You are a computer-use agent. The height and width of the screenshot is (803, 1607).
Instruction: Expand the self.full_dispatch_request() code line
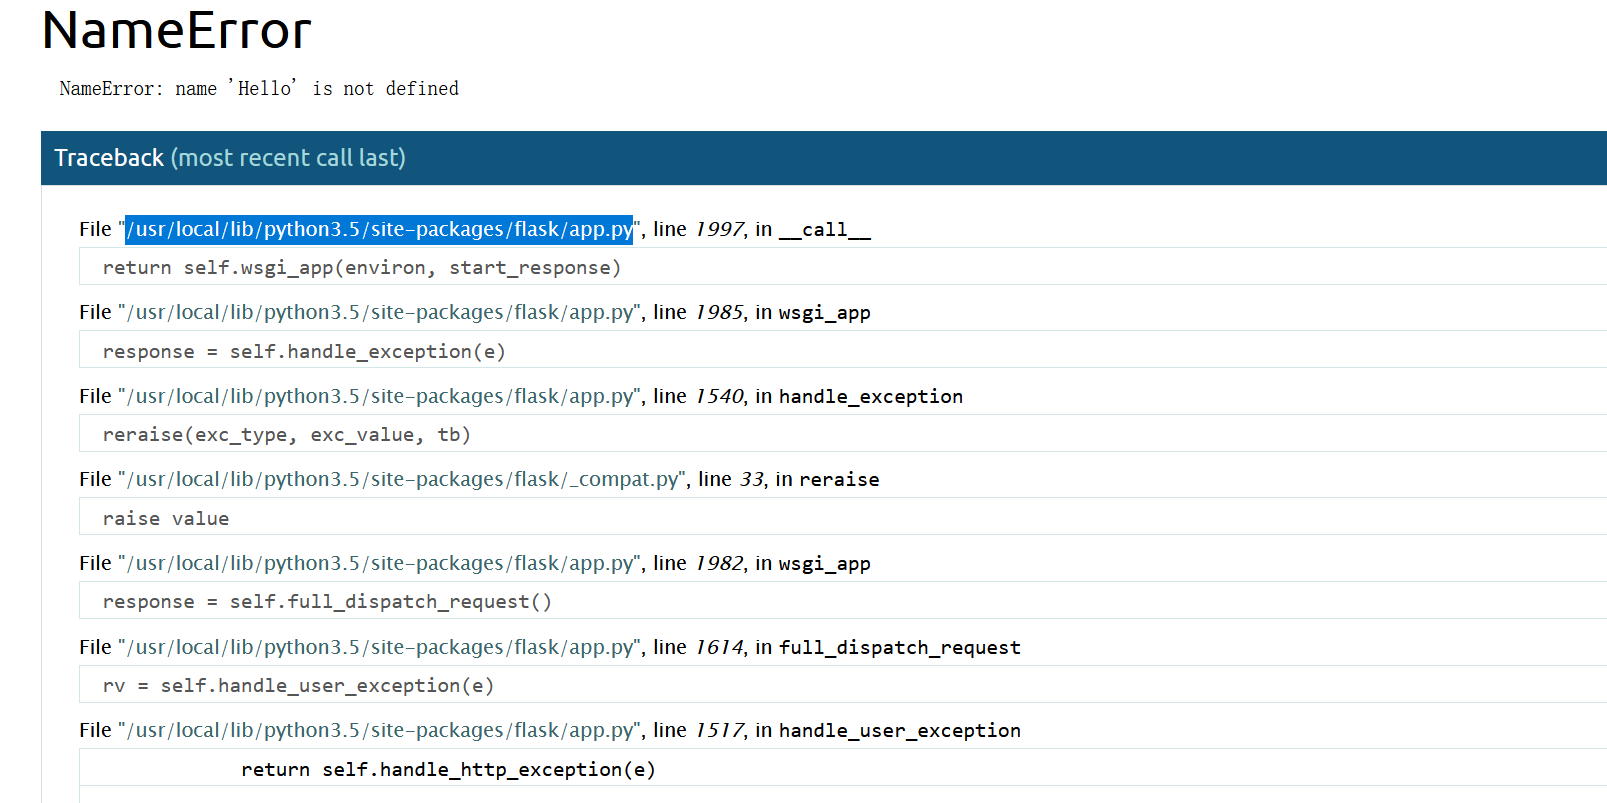[x=327, y=602]
